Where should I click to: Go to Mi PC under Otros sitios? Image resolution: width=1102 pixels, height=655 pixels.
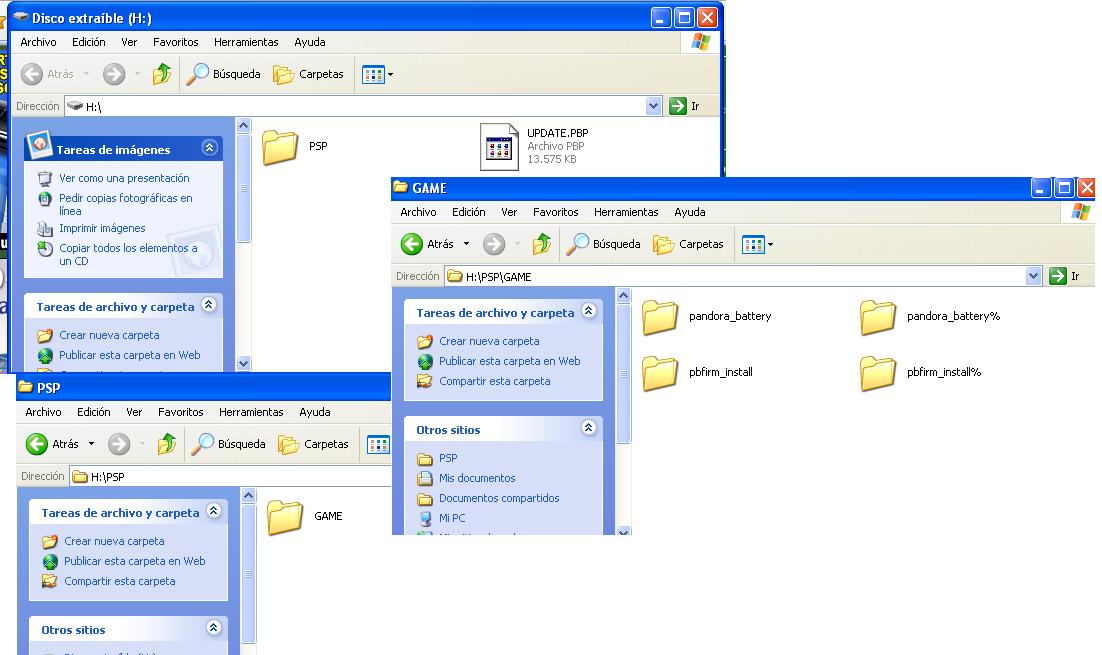[452, 519]
